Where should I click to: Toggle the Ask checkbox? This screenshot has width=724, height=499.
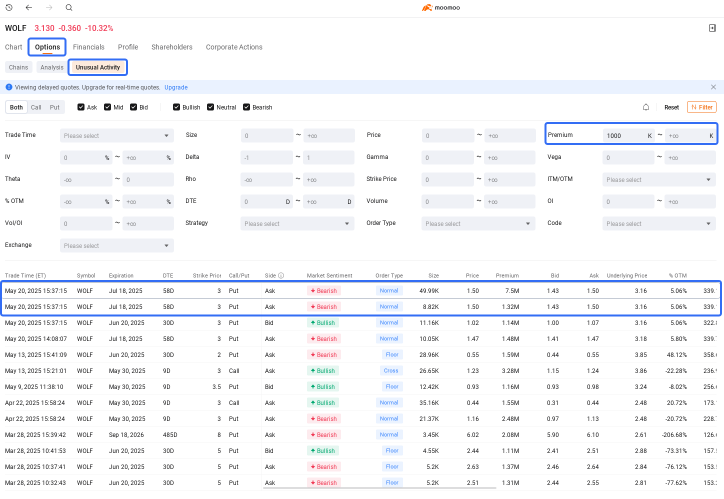point(81,107)
